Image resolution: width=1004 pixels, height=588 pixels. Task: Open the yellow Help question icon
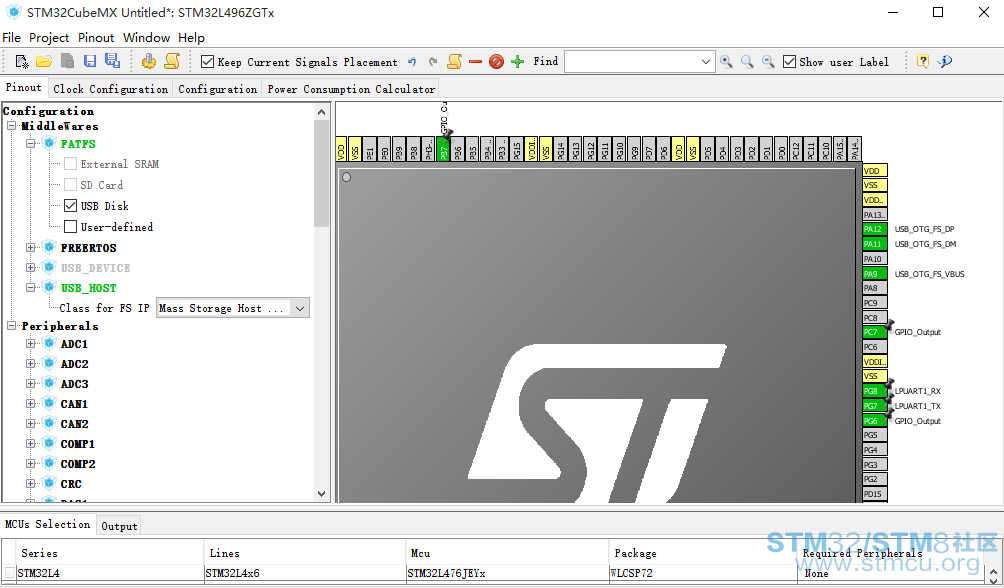[923, 61]
